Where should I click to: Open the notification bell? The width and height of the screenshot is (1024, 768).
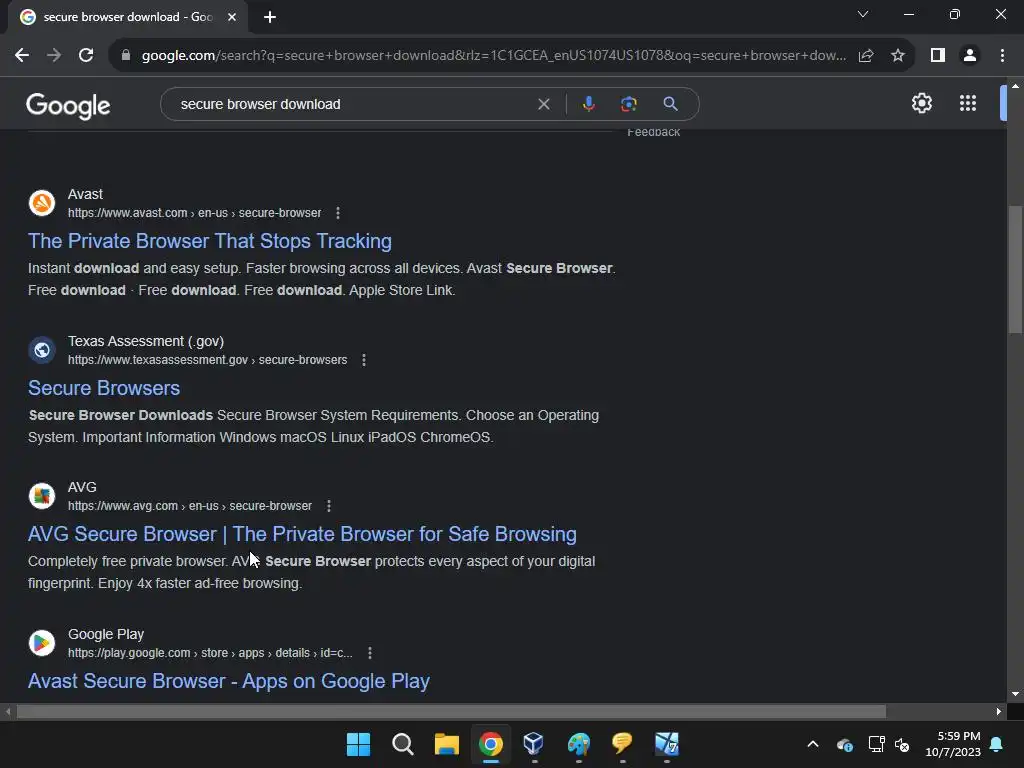pyautogui.click(x=997, y=744)
